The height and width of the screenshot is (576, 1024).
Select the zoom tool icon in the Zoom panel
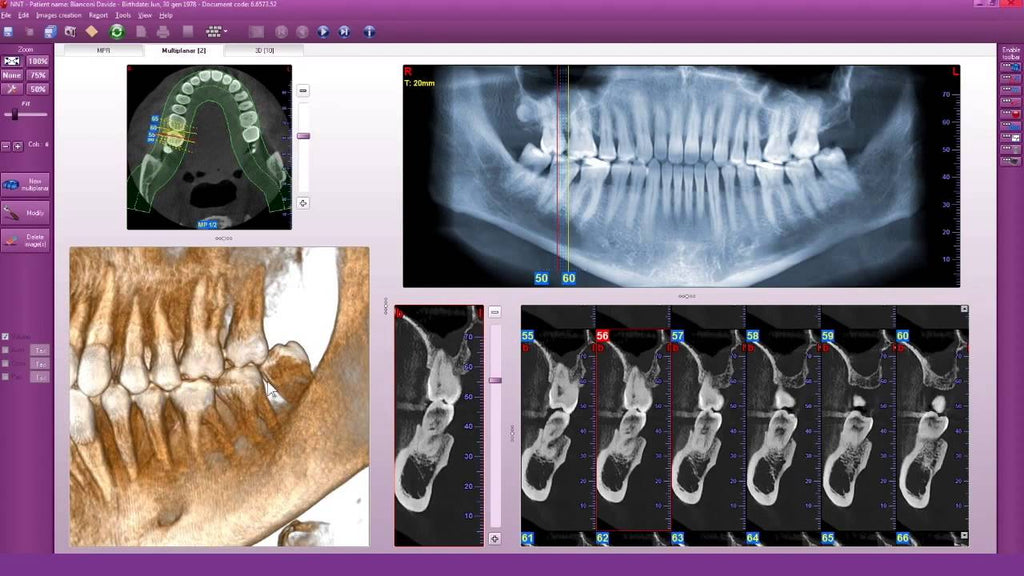pyautogui.click(x=11, y=62)
